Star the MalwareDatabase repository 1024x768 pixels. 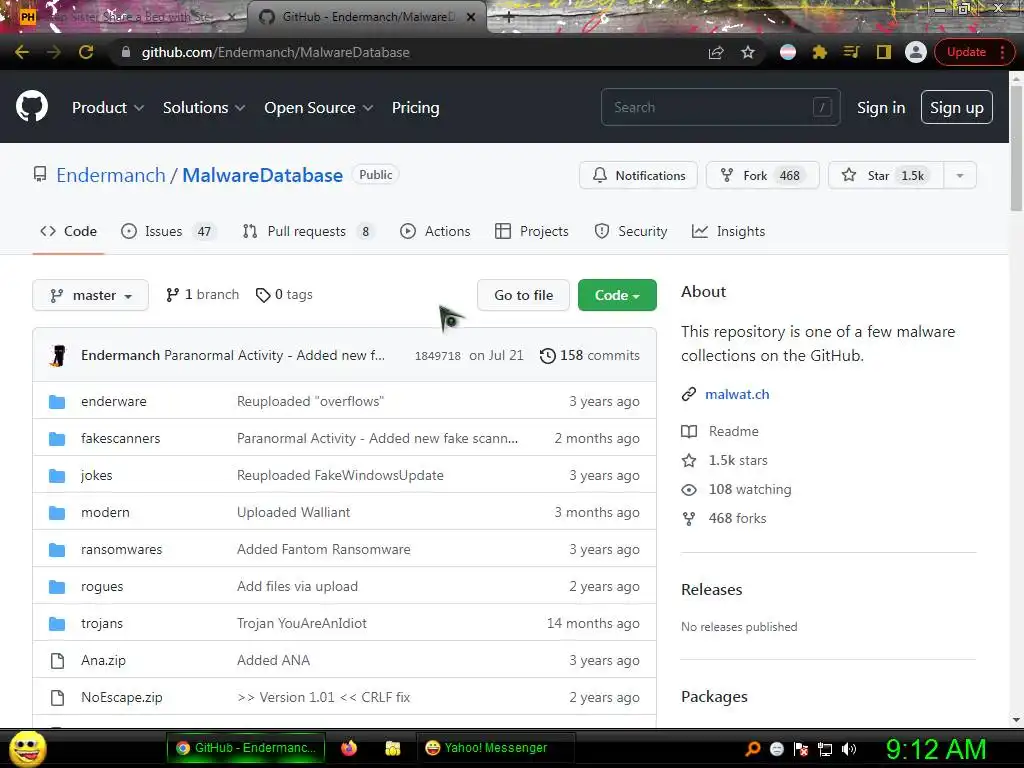[x=886, y=175]
